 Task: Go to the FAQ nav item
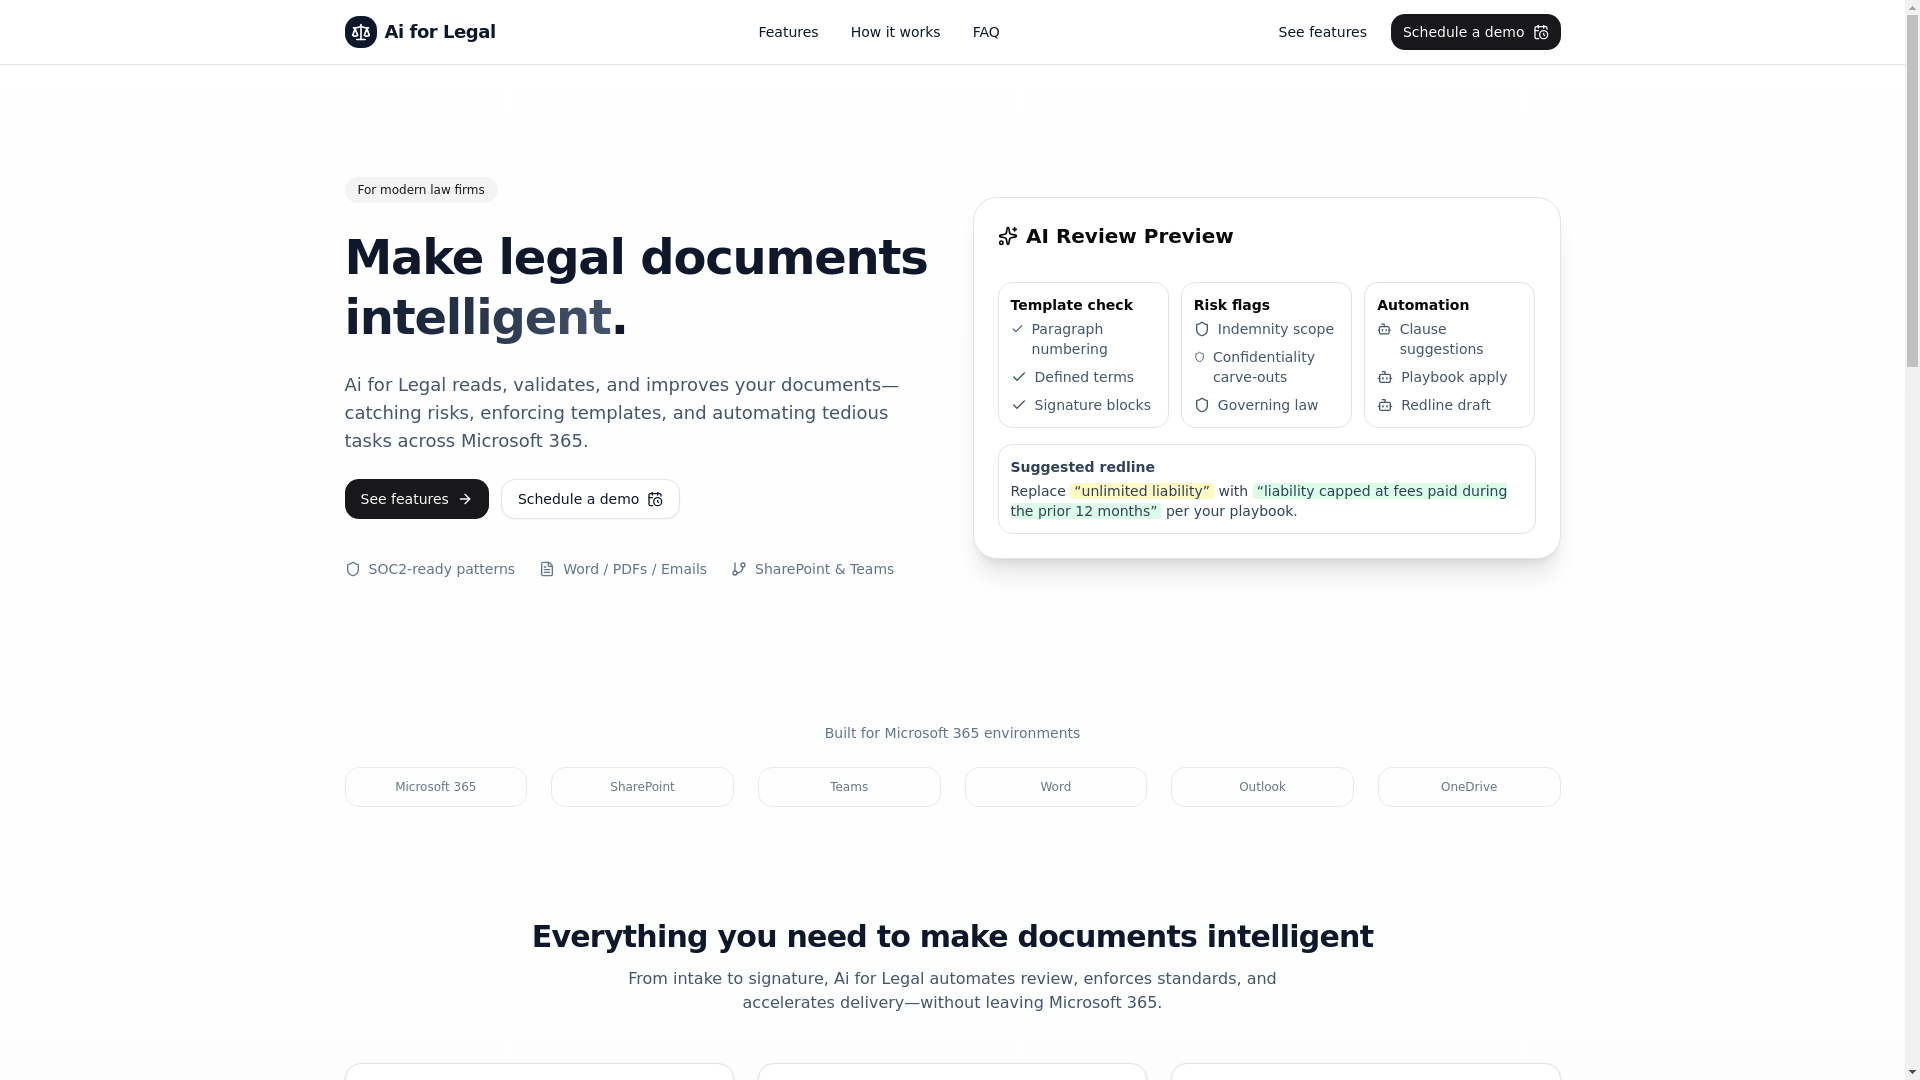click(x=986, y=32)
